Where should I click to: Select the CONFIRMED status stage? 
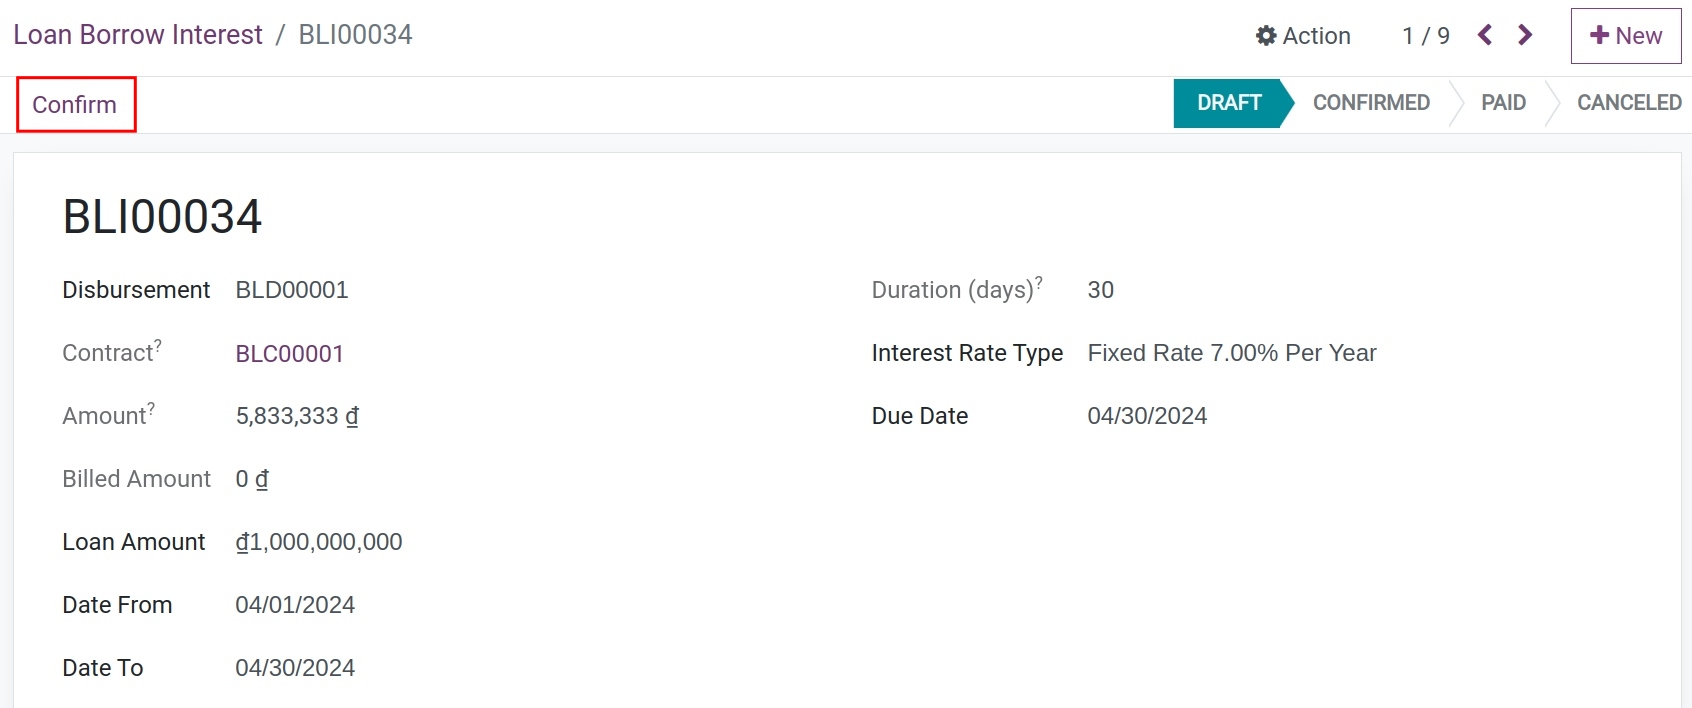[x=1370, y=103]
